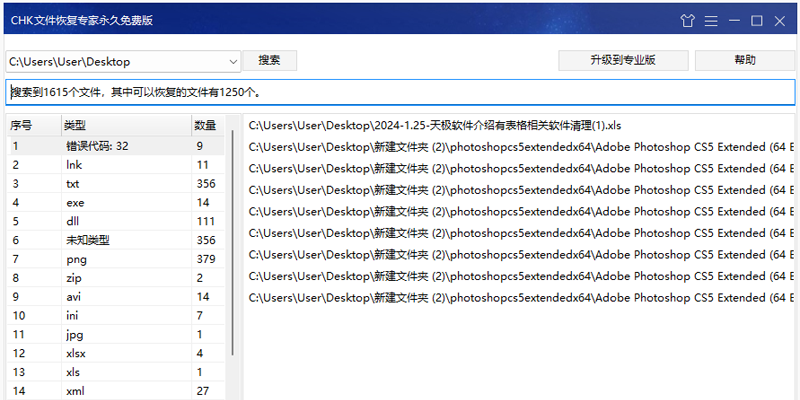
Task: Select the dll type row
Action: (x=116, y=221)
